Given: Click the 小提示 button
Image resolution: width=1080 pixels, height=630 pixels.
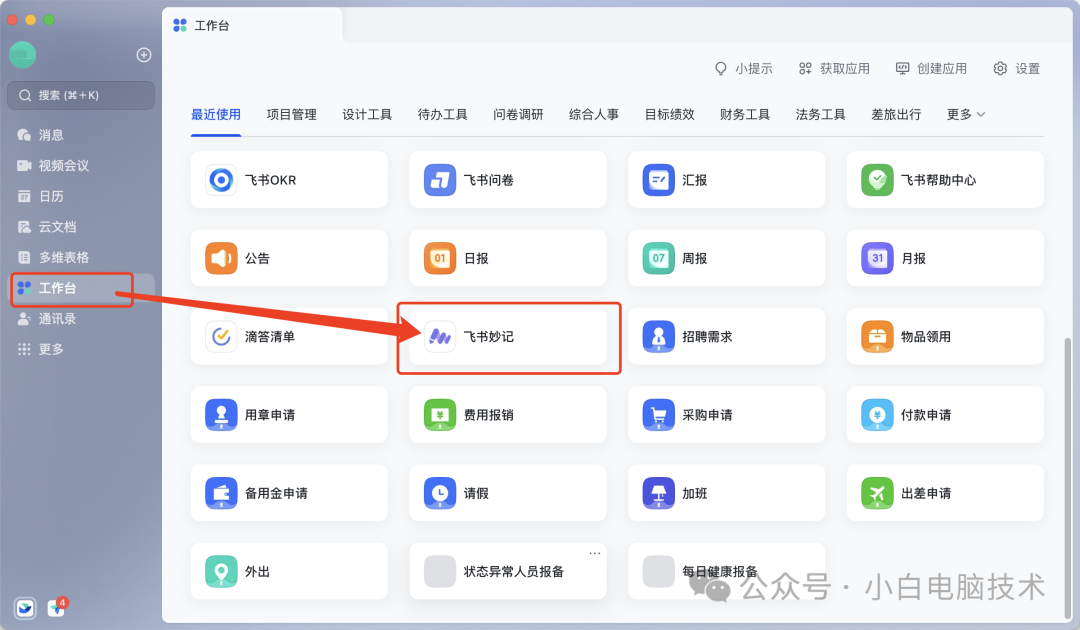Looking at the screenshot, I should [x=743, y=68].
